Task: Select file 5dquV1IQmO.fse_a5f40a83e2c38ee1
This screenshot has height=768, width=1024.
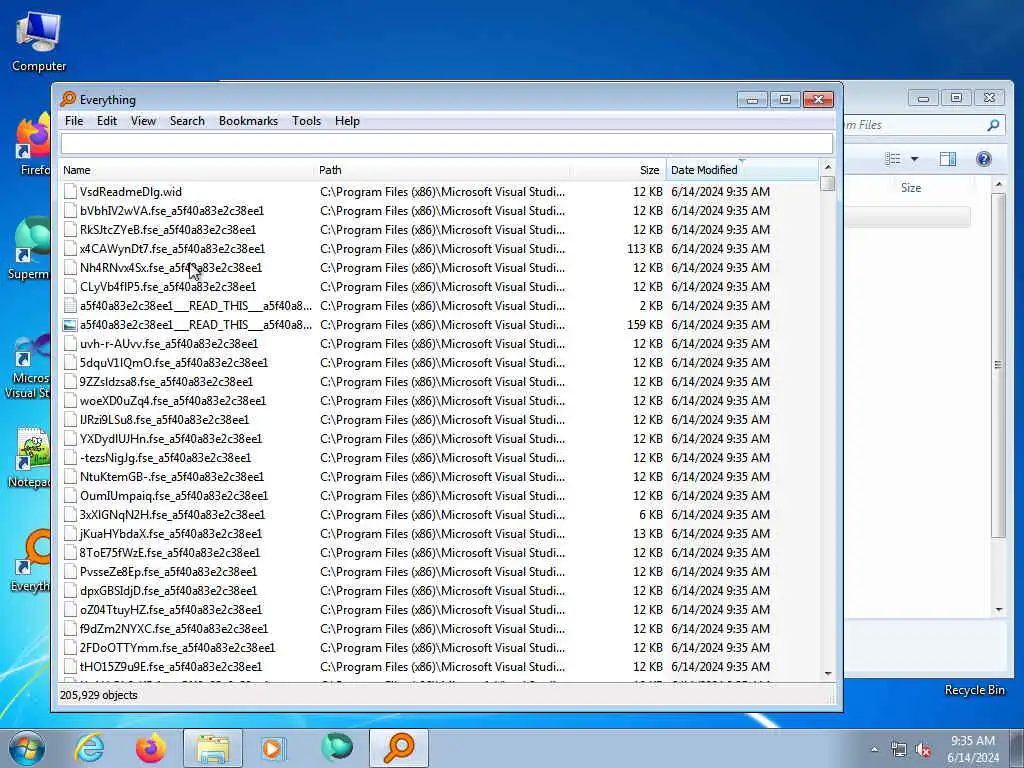Action: click(x=174, y=362)
